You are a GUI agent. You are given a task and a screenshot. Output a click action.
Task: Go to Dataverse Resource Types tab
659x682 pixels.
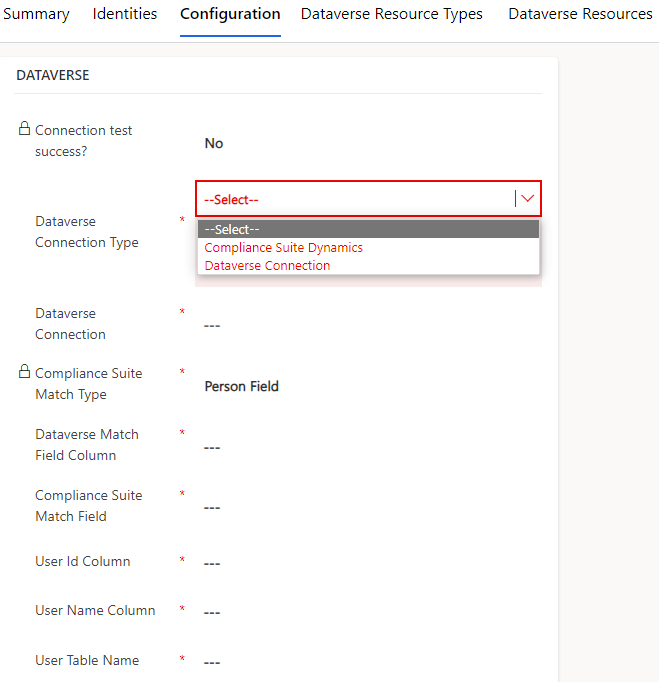coord(392,14)
